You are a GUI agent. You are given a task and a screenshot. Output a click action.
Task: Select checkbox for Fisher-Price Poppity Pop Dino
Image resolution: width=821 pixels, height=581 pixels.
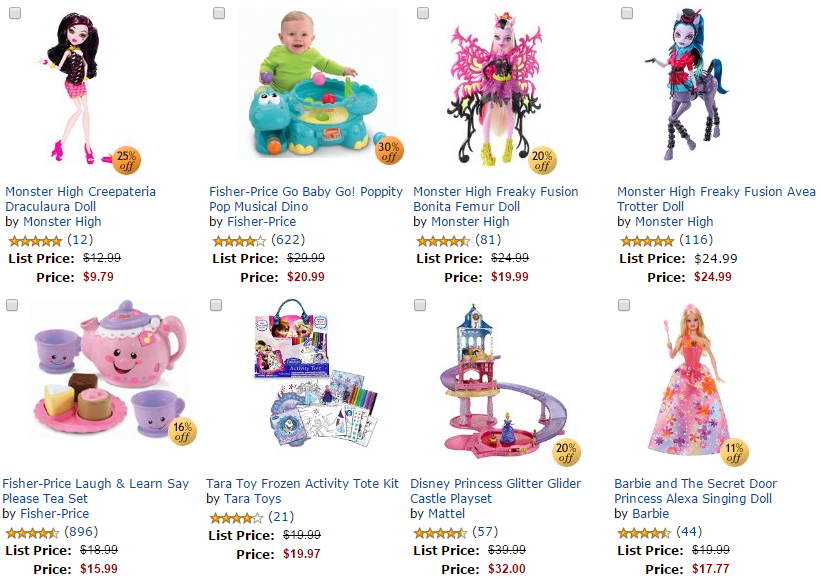click(219, 13)
